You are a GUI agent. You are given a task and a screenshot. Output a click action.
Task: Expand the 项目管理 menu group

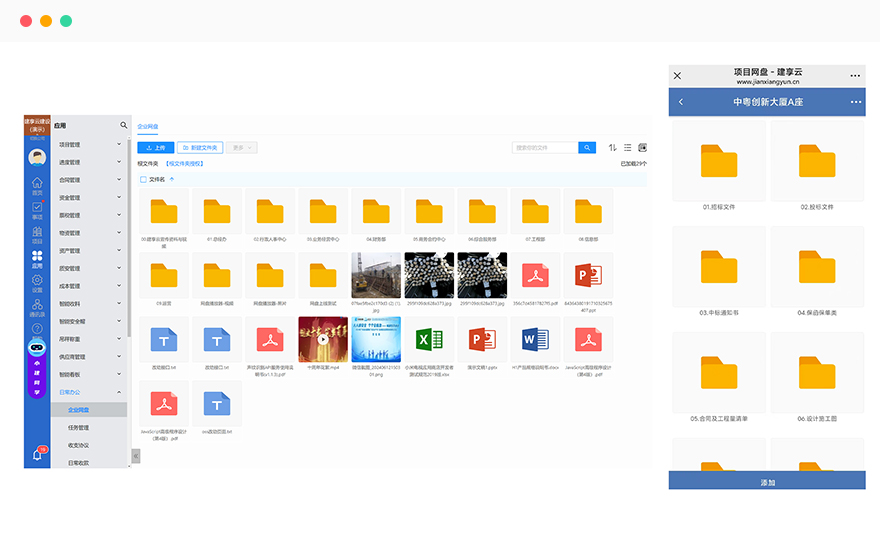[90, 145]
